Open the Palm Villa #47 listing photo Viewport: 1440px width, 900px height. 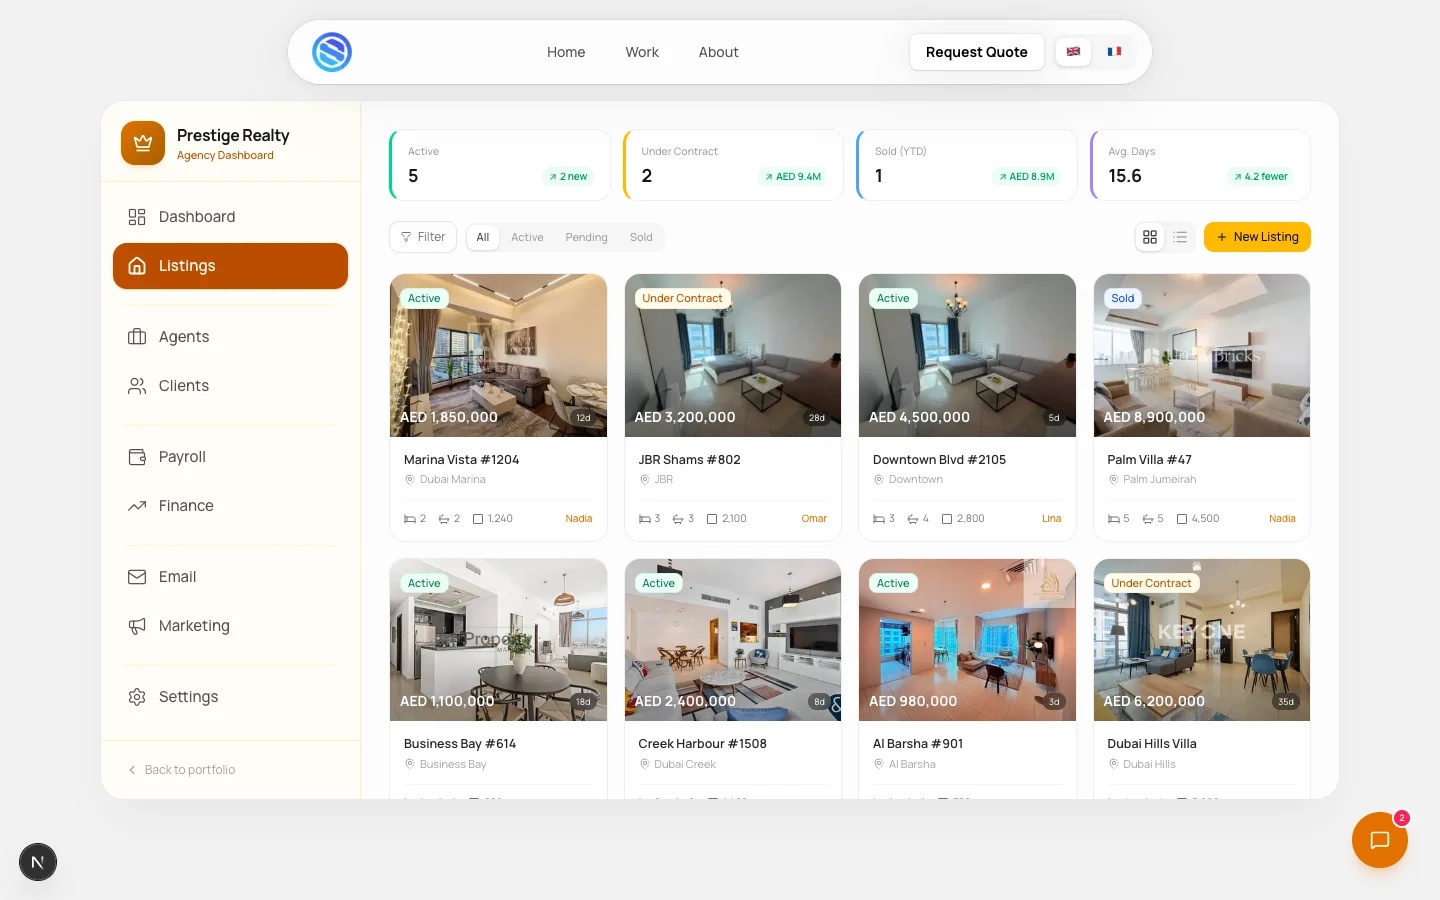[1201, 355]
